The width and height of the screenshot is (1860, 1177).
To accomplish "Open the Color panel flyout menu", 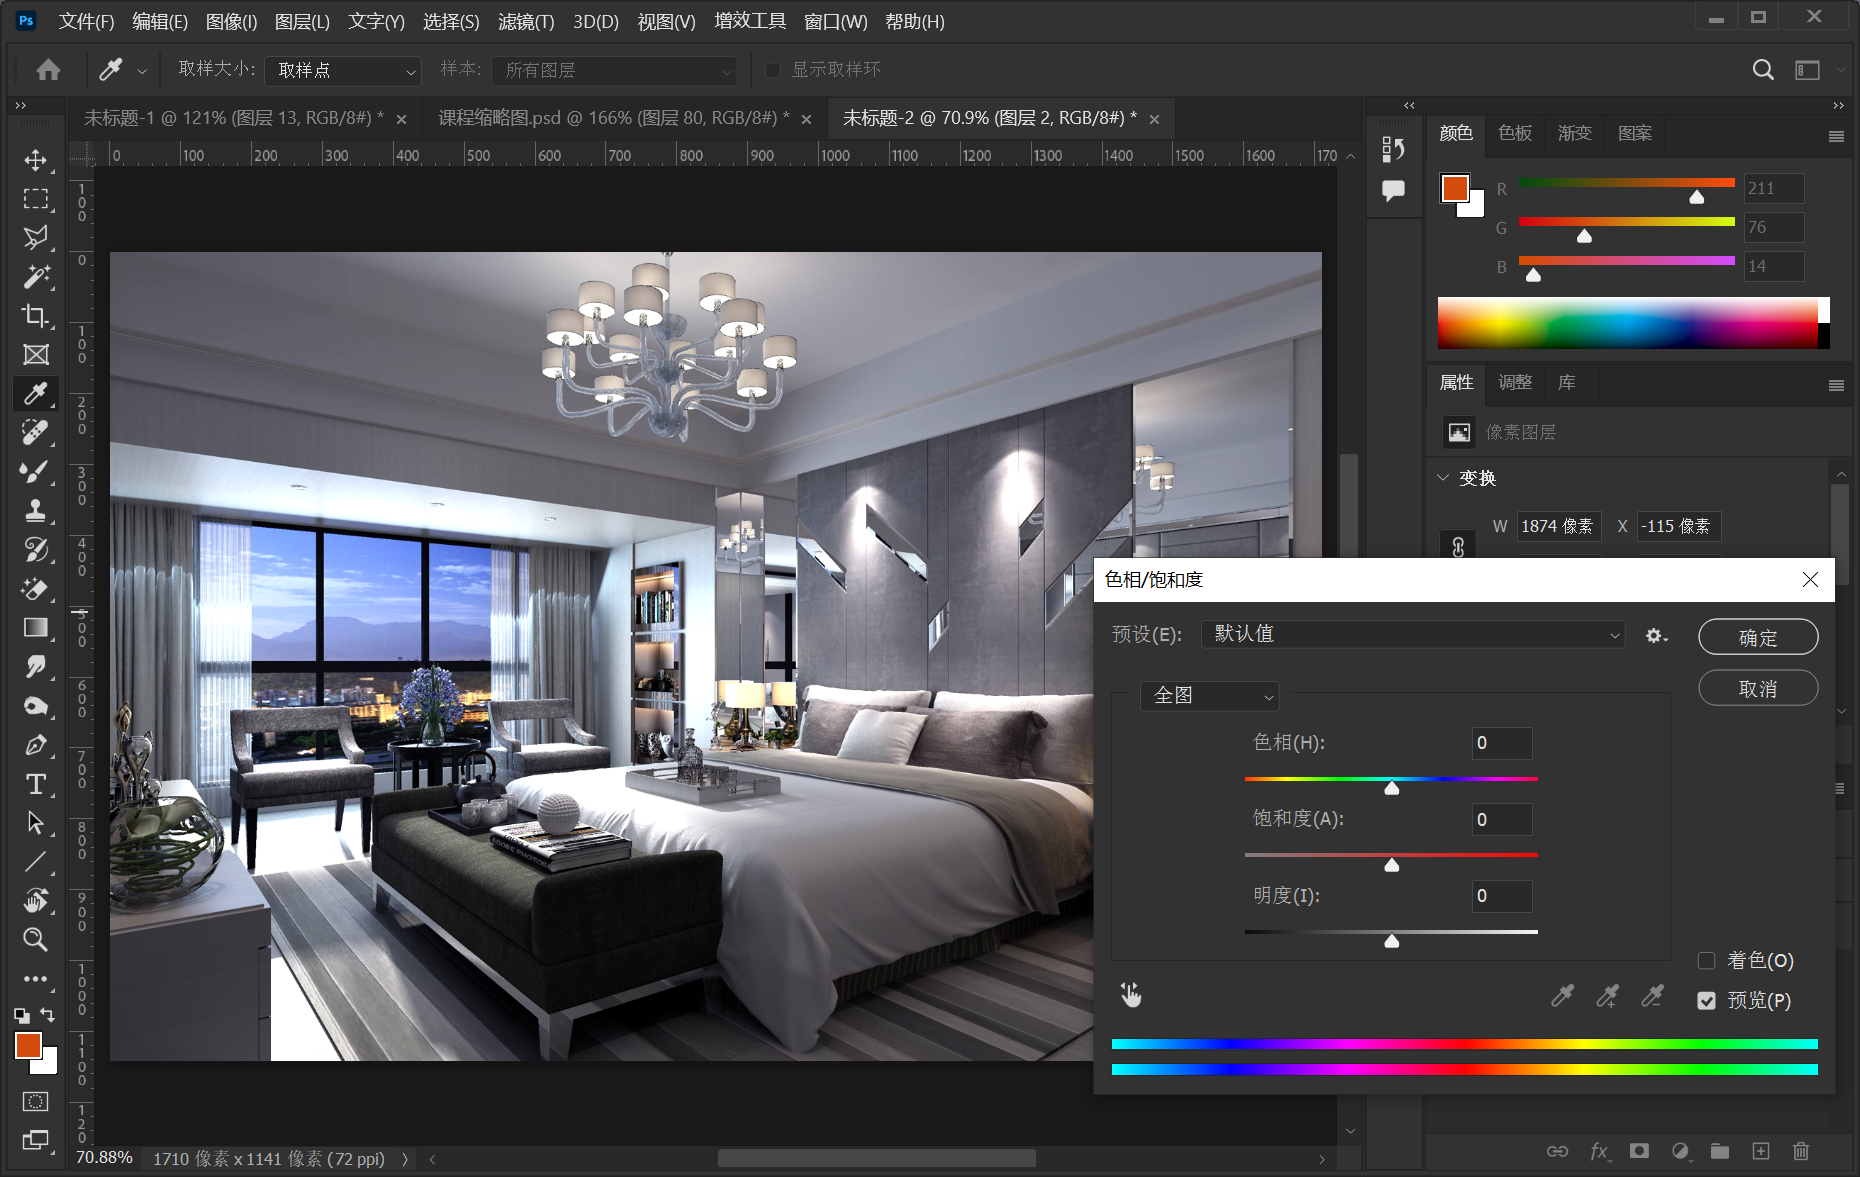I will click(1836, 136).
